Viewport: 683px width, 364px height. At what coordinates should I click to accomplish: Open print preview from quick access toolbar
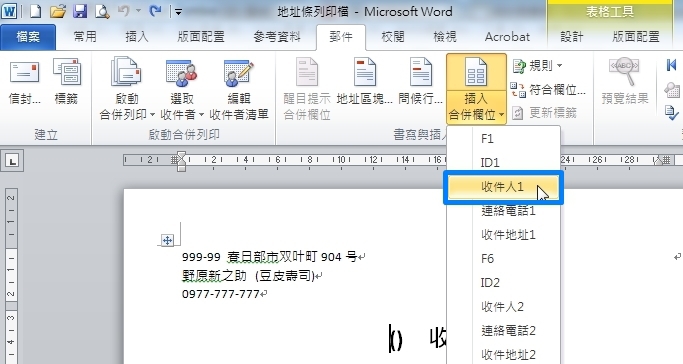(x=102, y=11)
